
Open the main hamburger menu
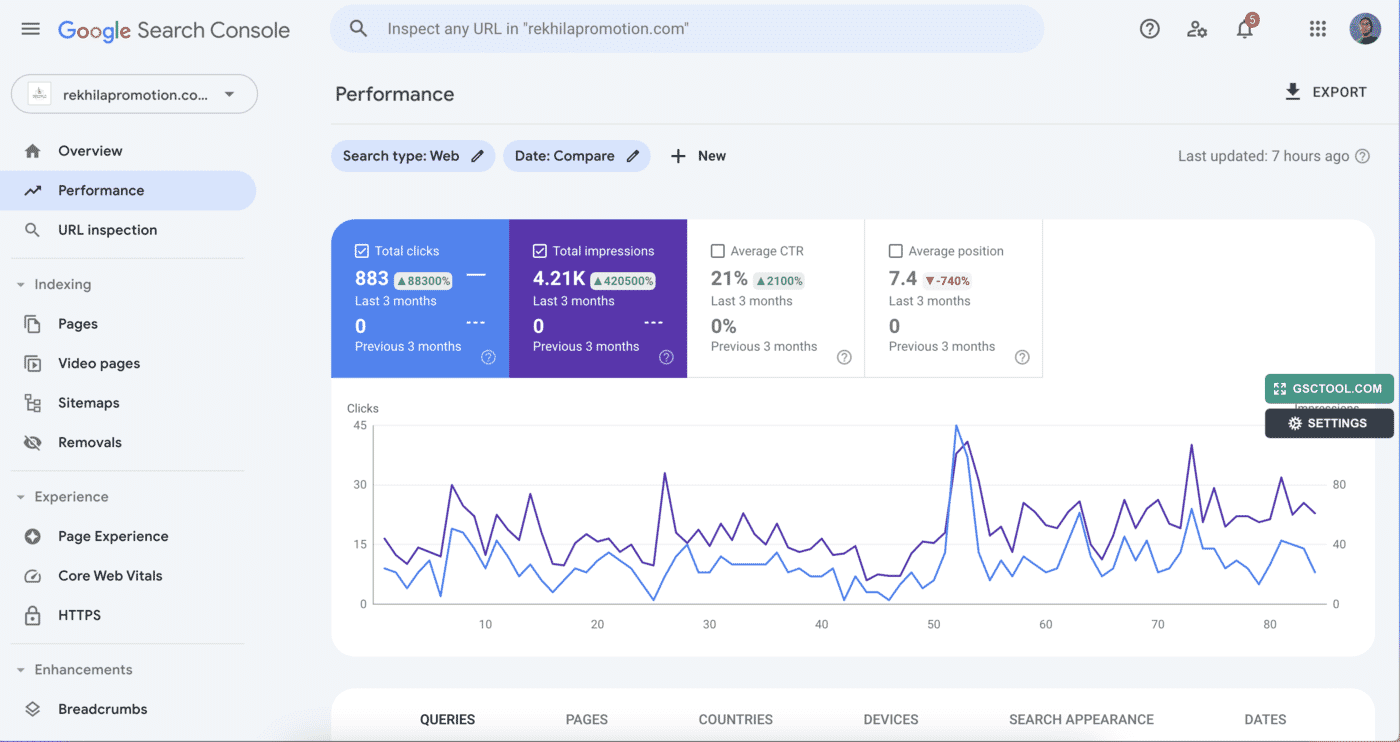[x=31, y=29]
